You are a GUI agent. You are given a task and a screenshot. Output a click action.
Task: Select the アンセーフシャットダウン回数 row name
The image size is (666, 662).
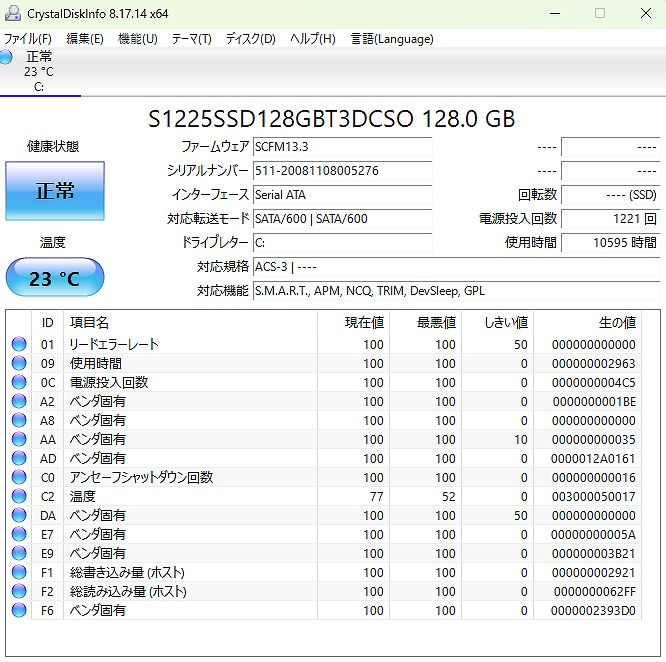[141, 477]
